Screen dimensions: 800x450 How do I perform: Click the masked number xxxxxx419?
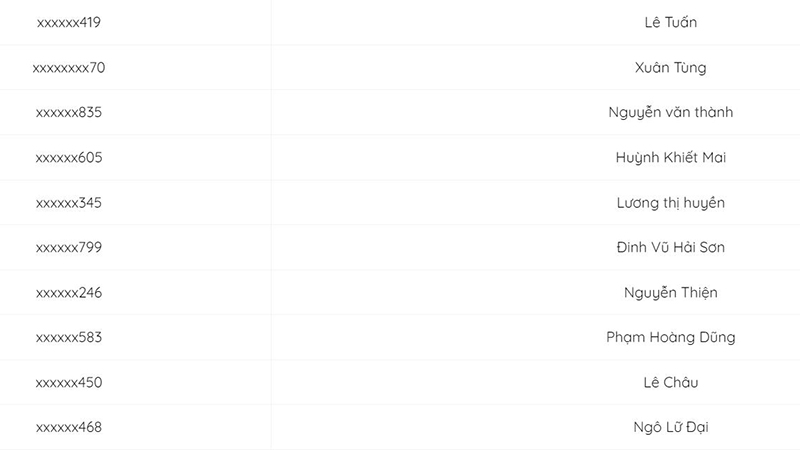69,23
